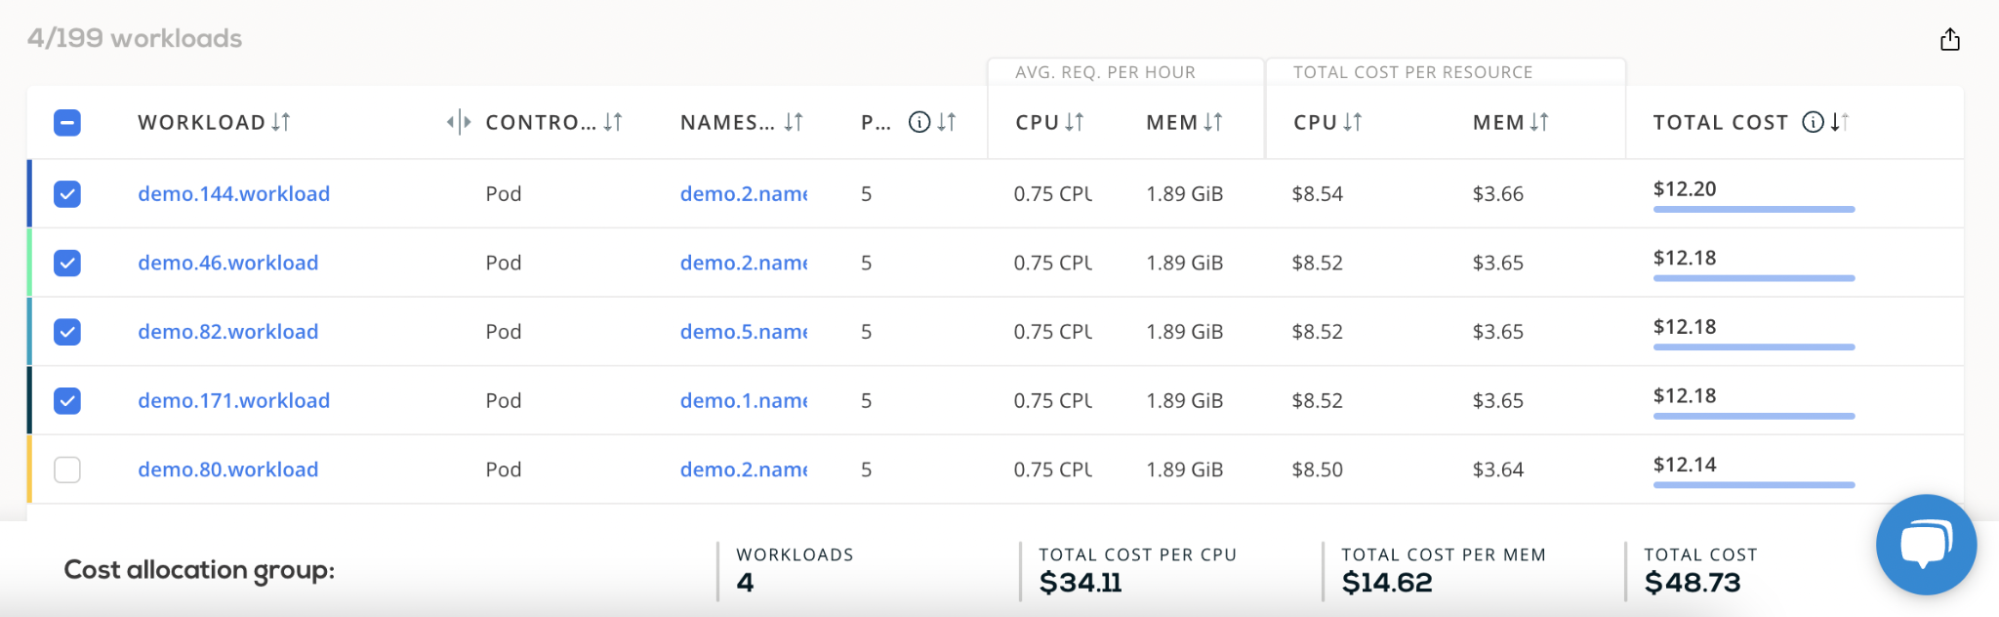The image size is (1999, 617).
Task: Open demo.82.workload link
Action: (x=228, y=332)
